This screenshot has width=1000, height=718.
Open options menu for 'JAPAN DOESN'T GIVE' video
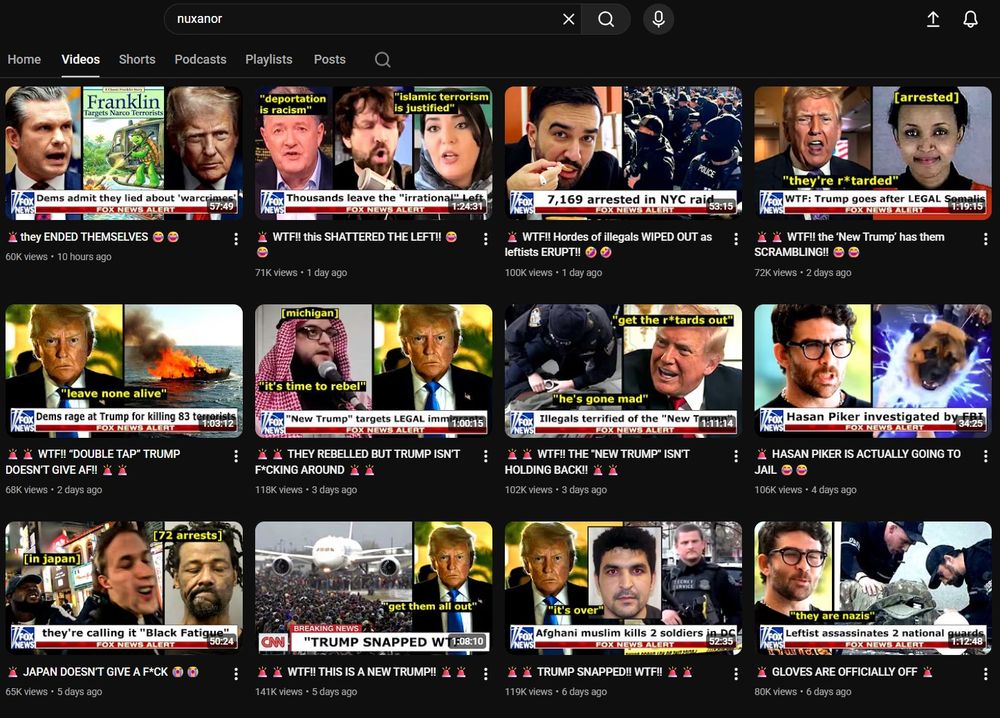(x=236, y=674)
